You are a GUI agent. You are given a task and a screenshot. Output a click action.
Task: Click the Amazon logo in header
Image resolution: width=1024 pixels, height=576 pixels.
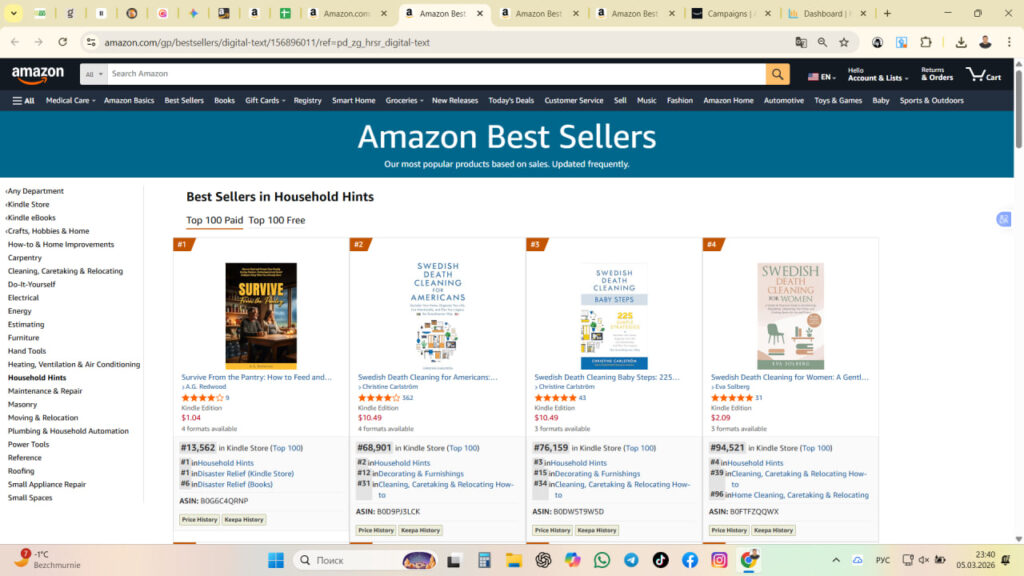[x=38, y=74]
